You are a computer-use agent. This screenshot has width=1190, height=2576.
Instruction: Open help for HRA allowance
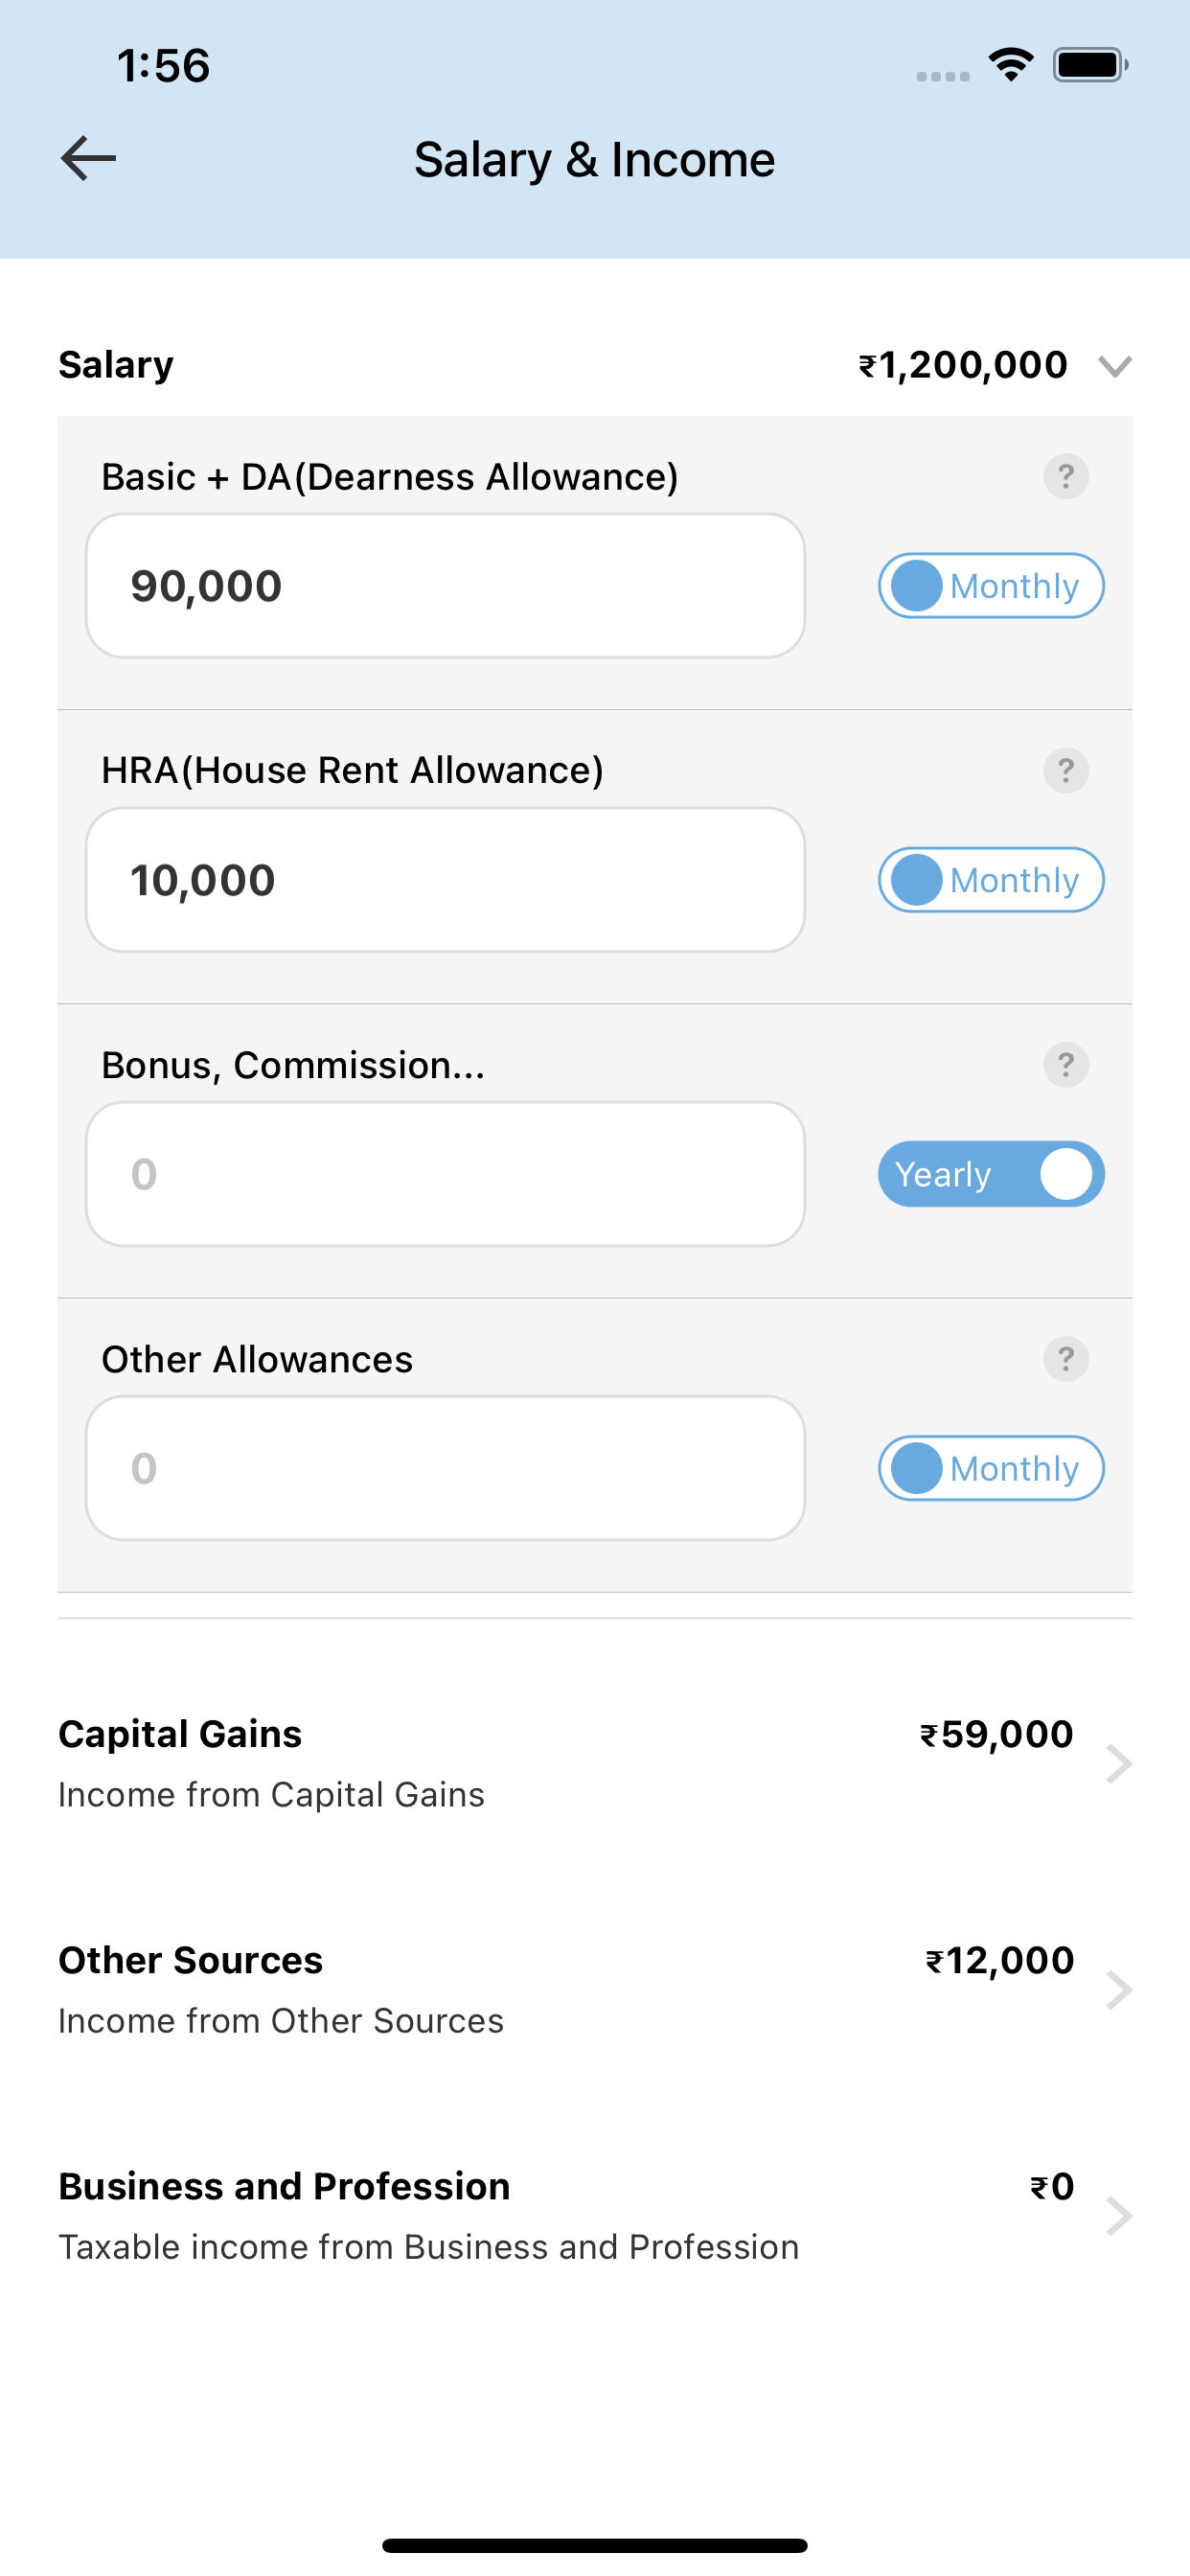(x=1066, y=771)
